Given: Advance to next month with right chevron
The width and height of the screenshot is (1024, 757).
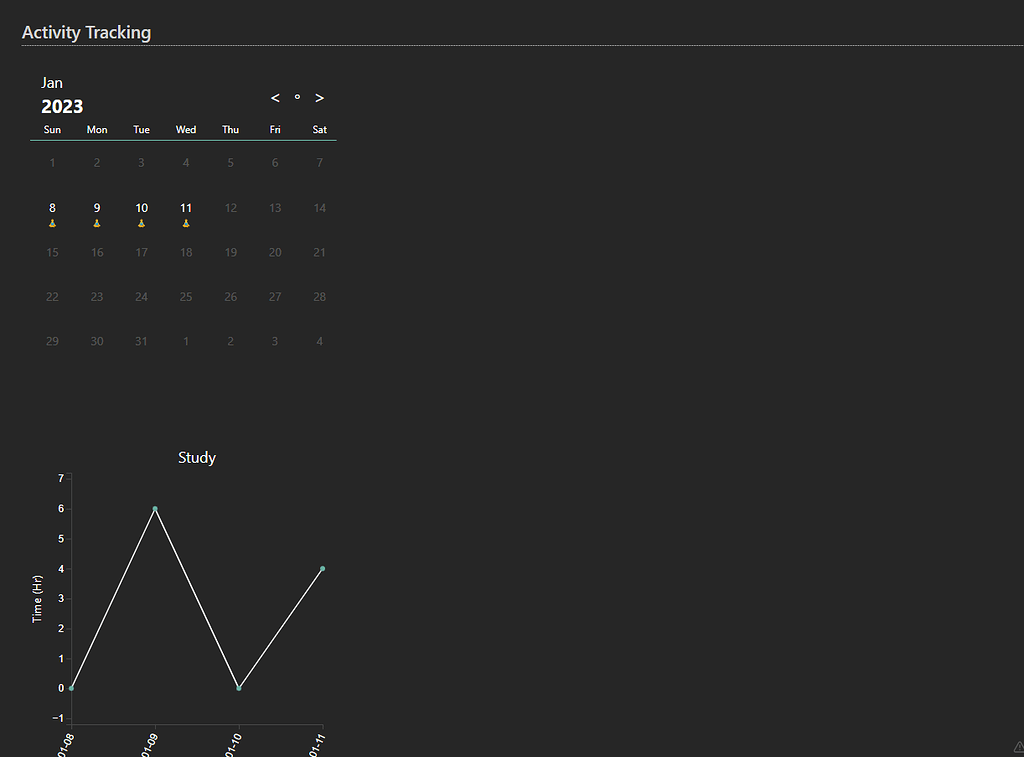Looking at the screenshot, I should point(319,97).
